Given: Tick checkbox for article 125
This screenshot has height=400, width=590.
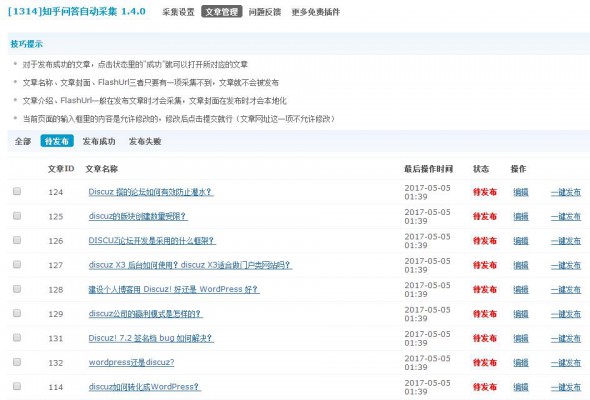Looking at the screenshot, I should (17, 216).
